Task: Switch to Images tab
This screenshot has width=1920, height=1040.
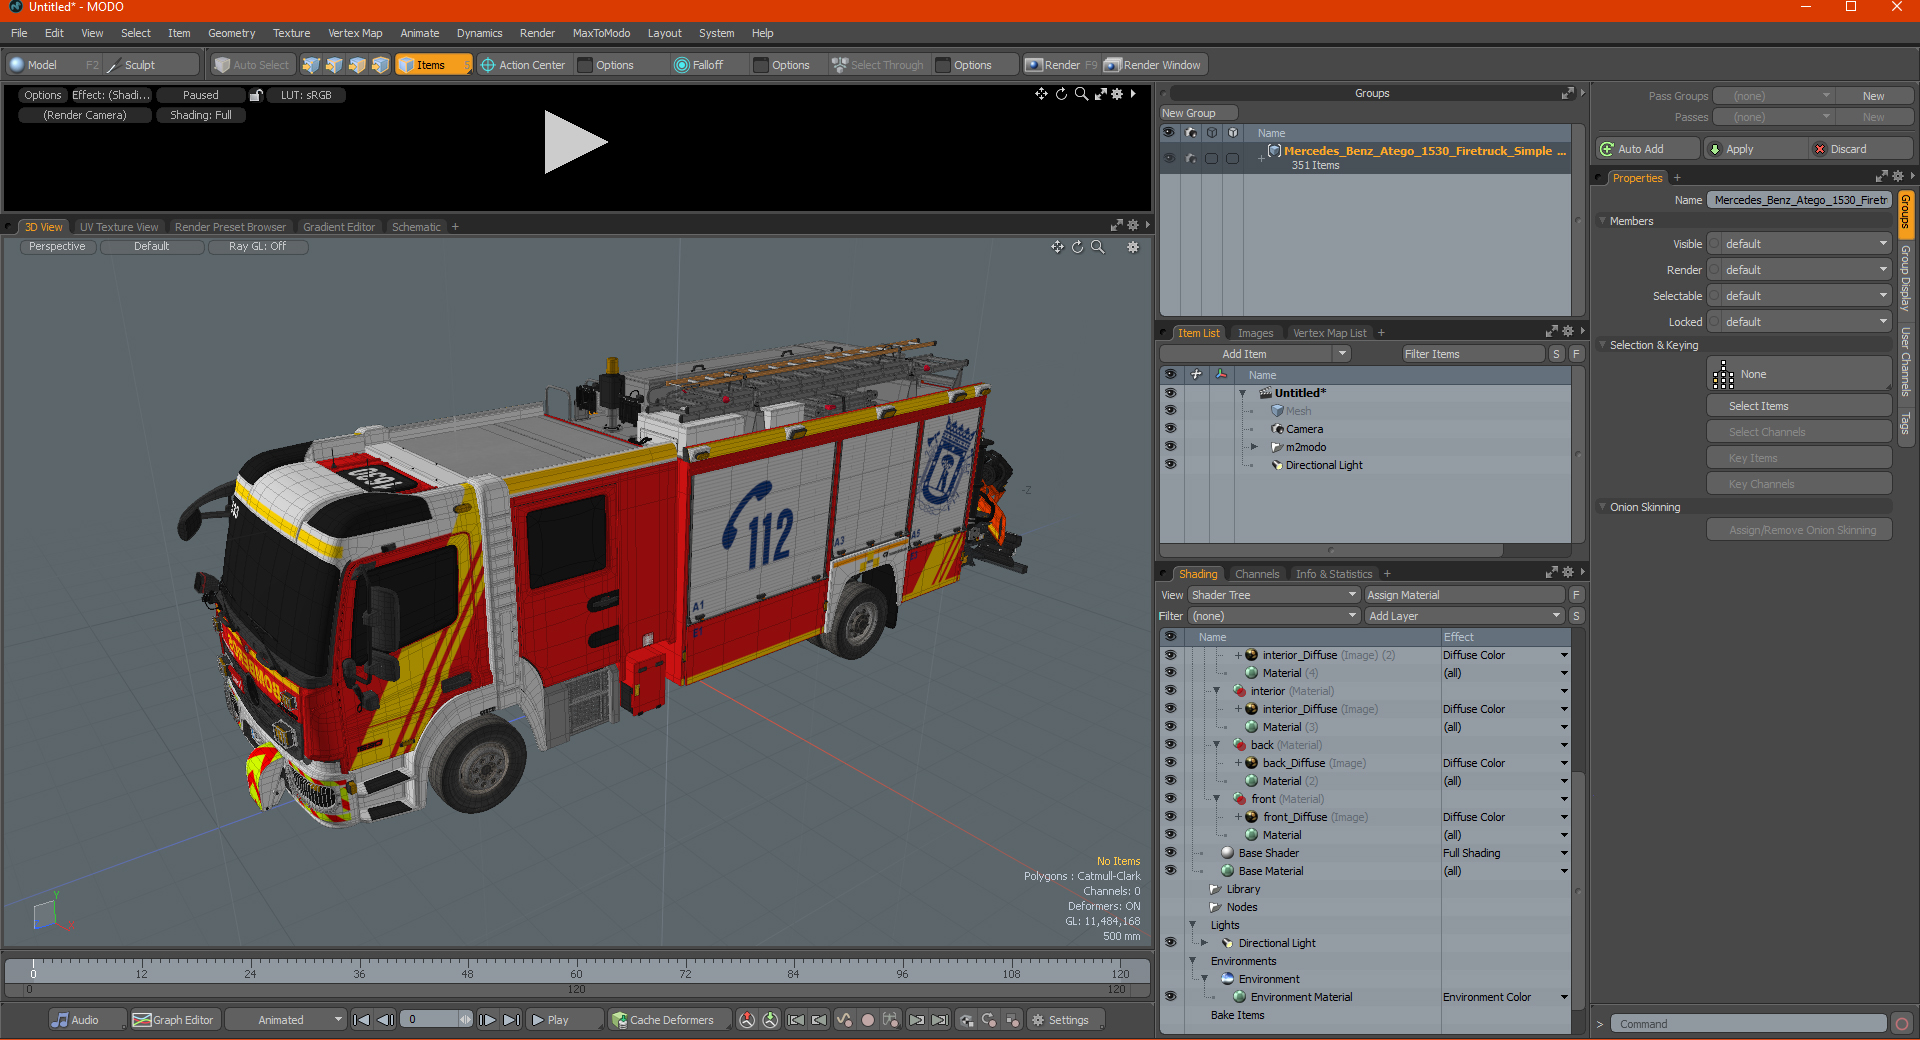Action: pos(1255,333)
